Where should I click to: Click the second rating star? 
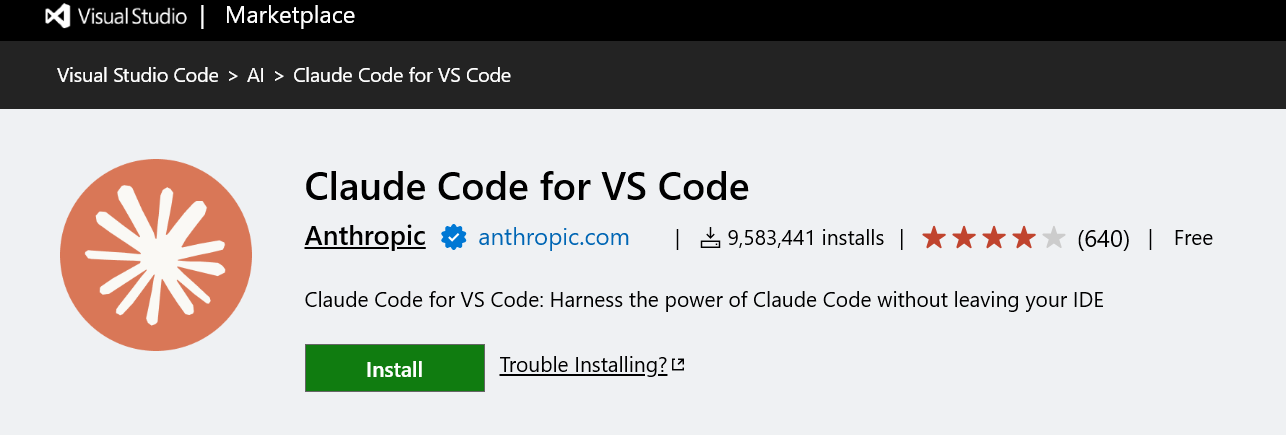tap(964, 238)
